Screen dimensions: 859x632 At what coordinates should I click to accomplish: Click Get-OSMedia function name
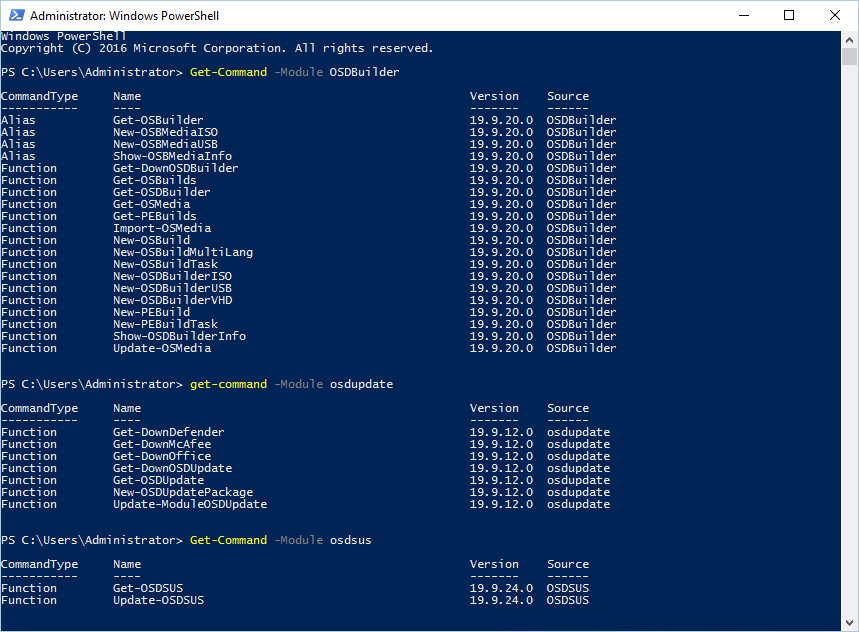(151, 204)
